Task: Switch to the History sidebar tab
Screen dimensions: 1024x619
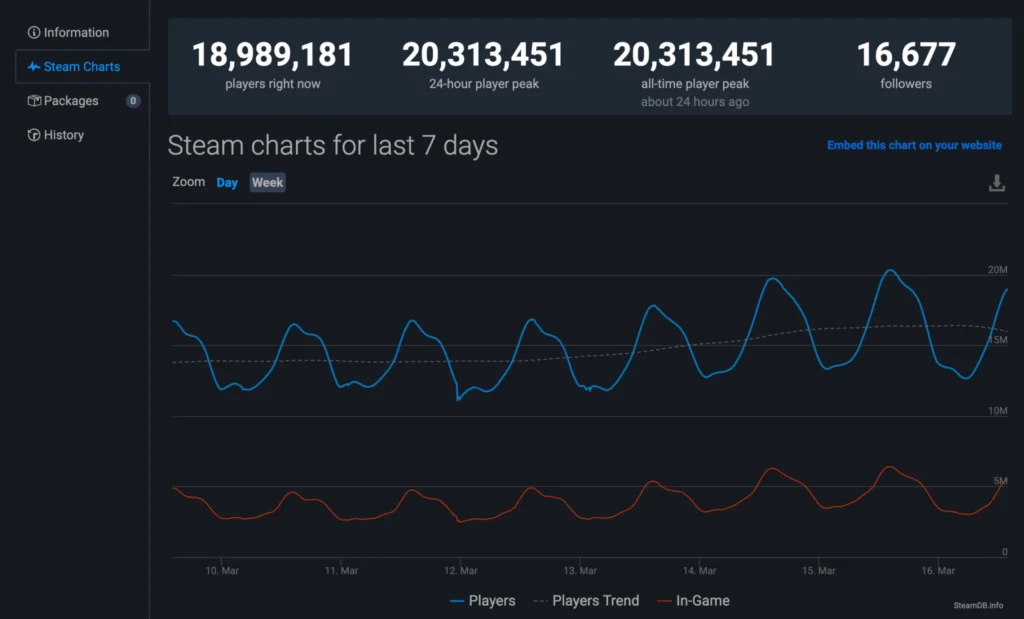Action: coord(64,135)
